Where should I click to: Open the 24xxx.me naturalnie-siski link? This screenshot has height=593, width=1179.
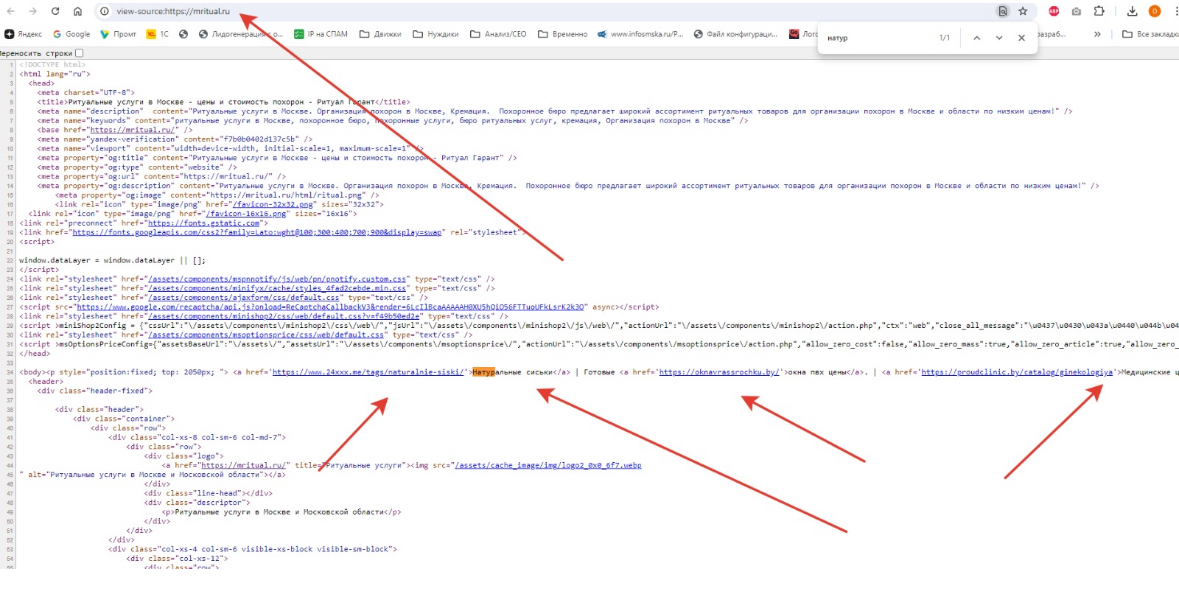point(368,371)
